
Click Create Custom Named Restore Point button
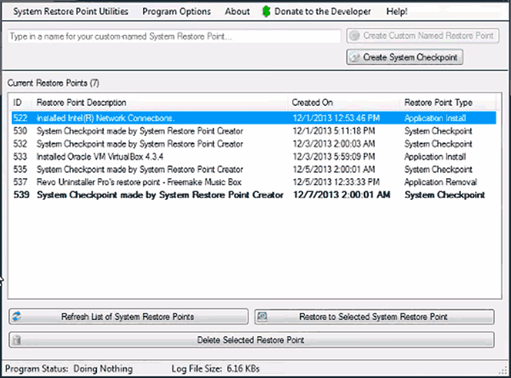coord(423,36)
